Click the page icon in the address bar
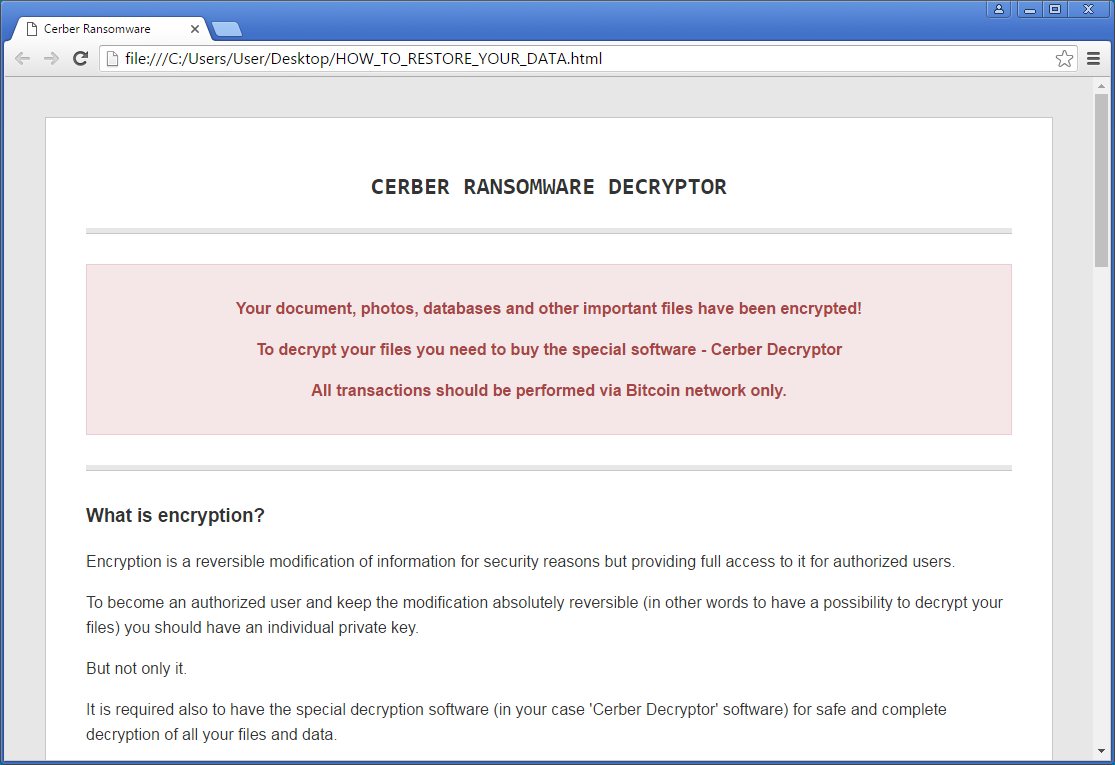The height and width of the screenshot is (765, 1115). (x=112, y=59)
